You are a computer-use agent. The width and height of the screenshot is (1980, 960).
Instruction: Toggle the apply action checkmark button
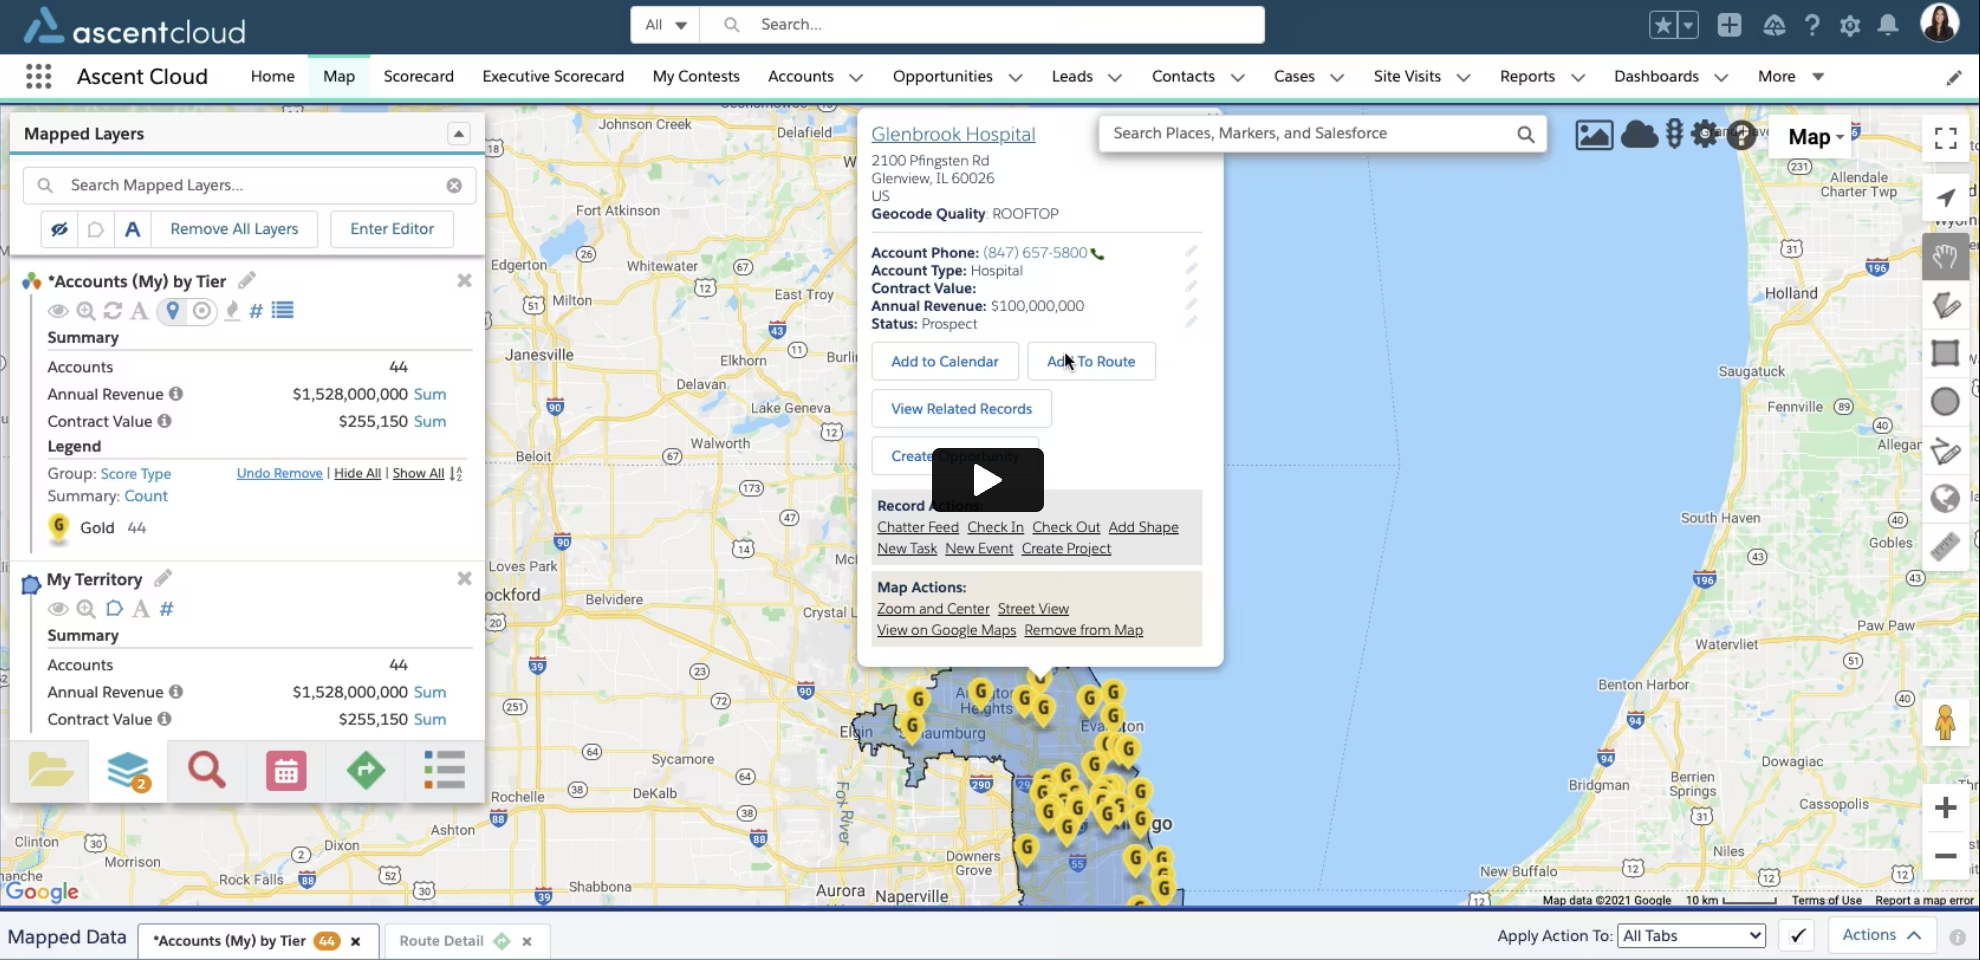coord(1798,936)
